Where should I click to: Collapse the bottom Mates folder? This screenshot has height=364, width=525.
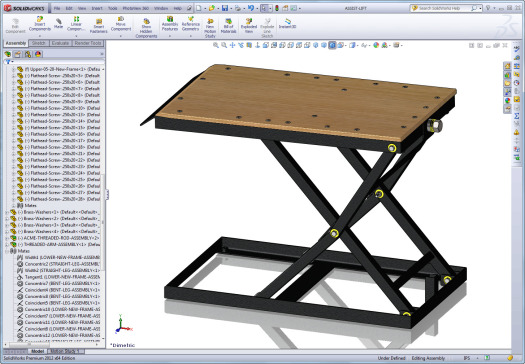(x=7, y=251)
